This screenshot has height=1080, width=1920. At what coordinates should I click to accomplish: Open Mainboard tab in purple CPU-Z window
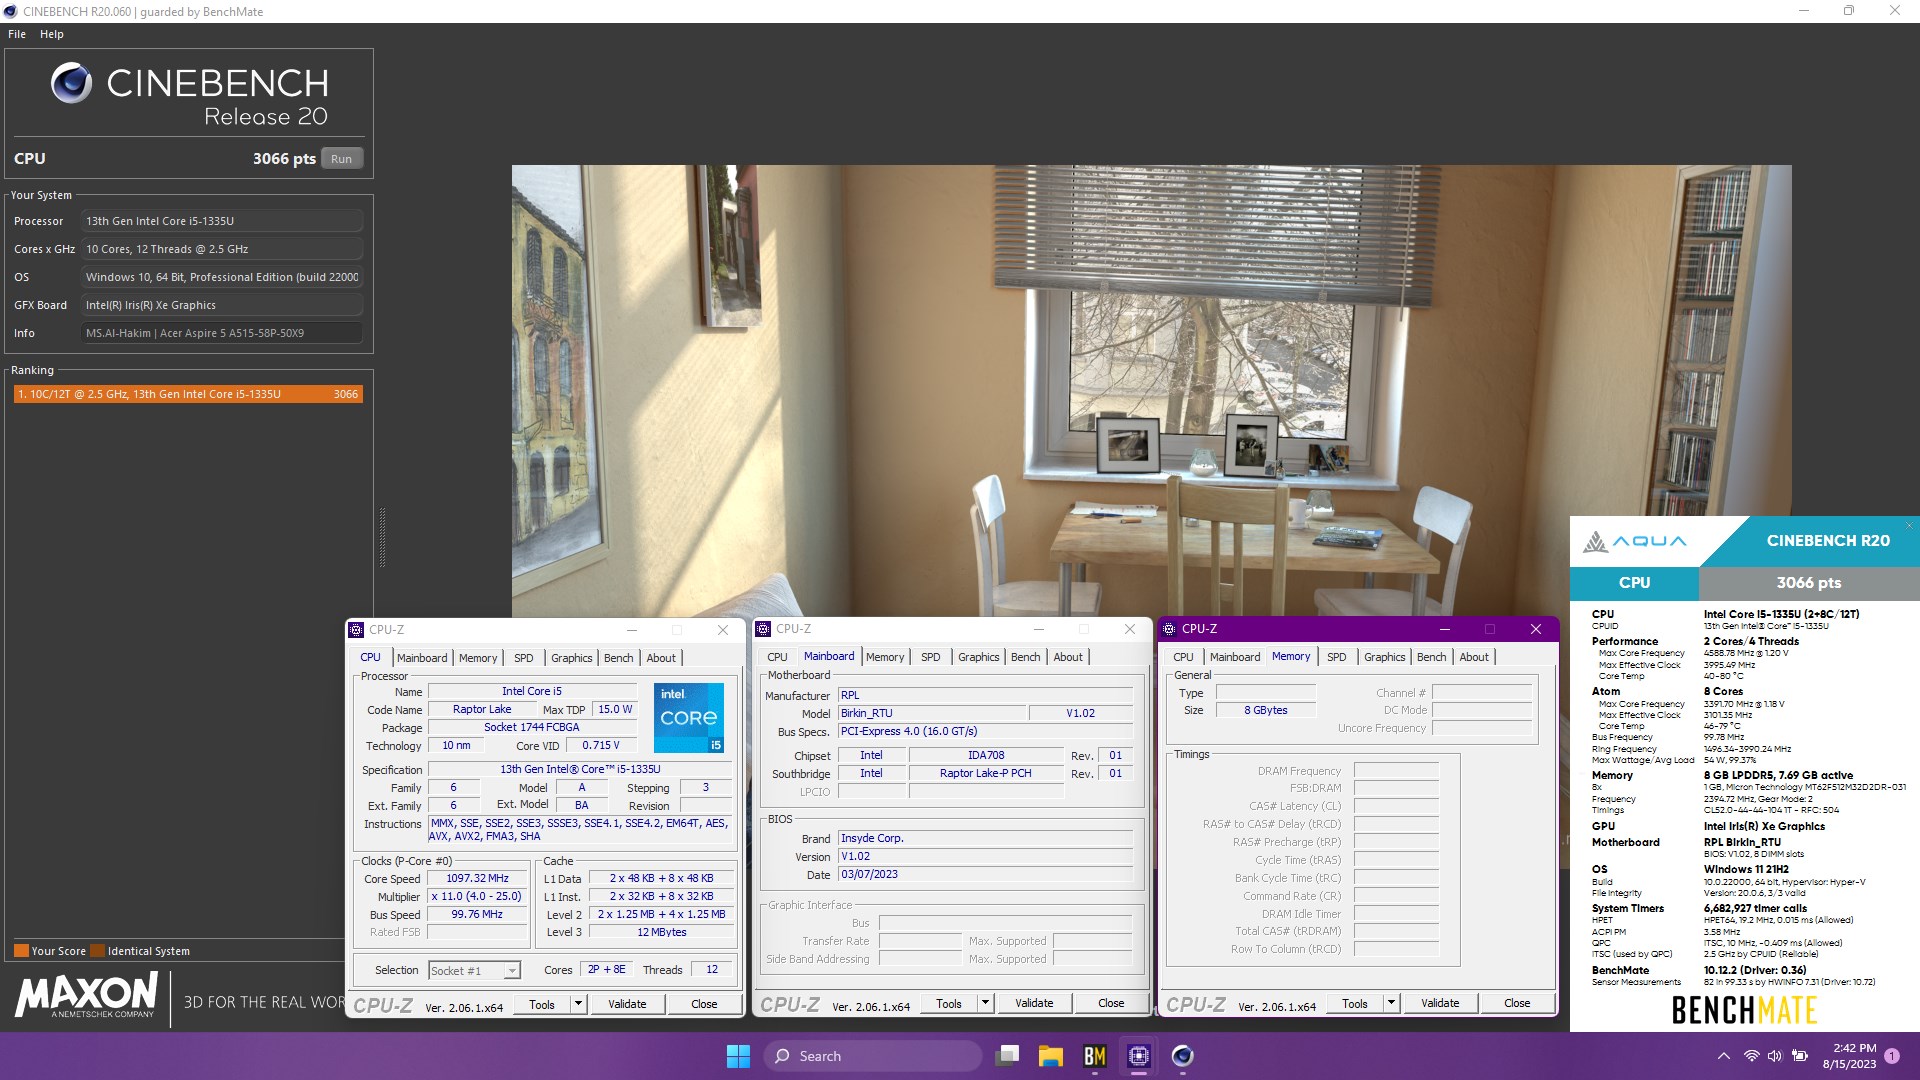coord(1235,657)
